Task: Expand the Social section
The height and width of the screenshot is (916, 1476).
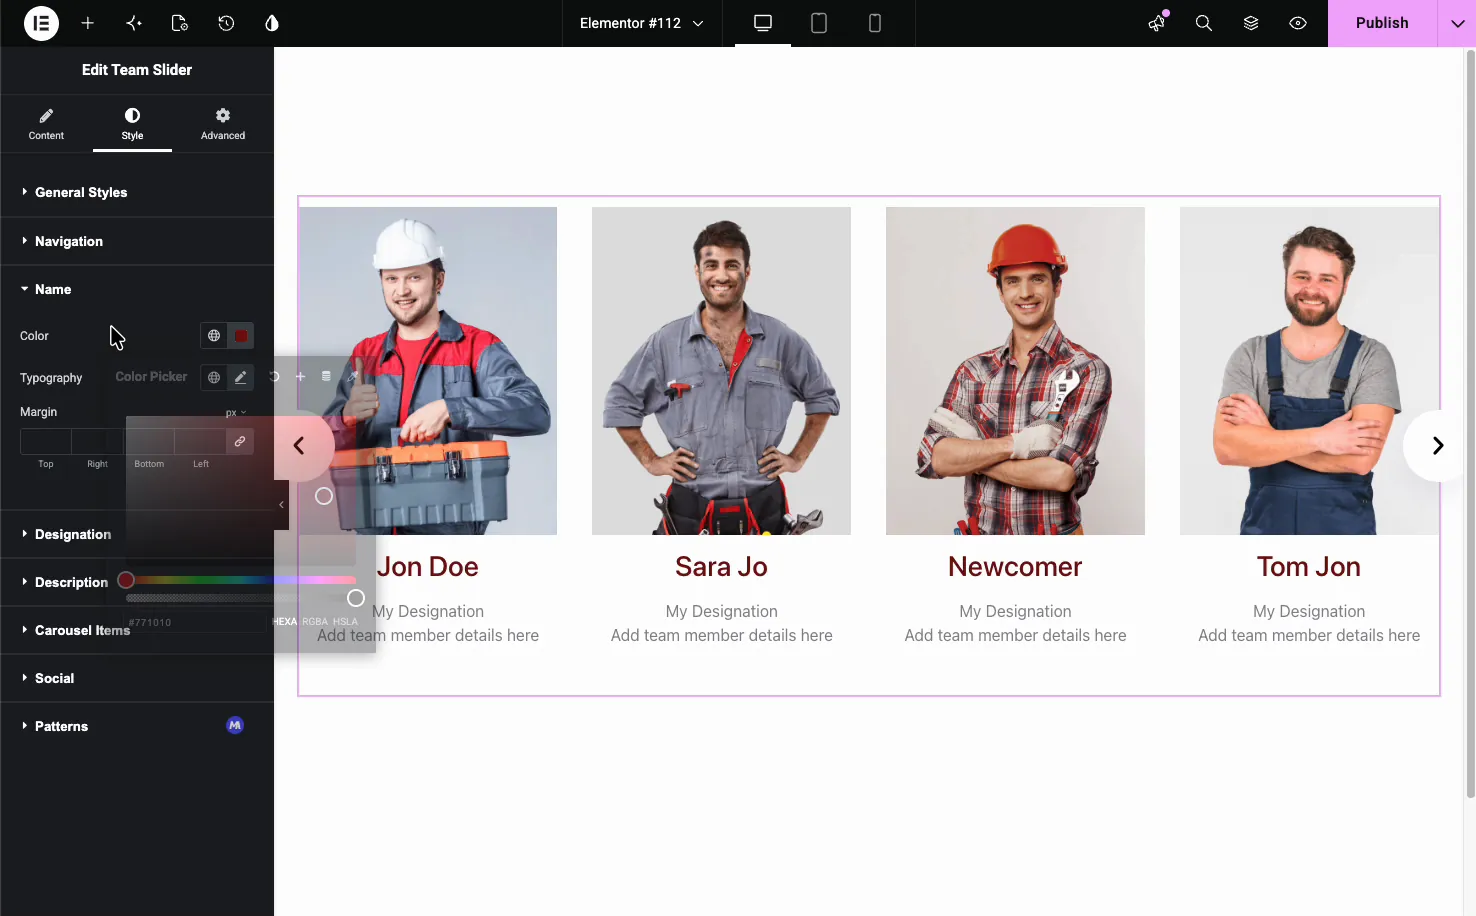Action: pyautogui.click(x=137, y=678)
